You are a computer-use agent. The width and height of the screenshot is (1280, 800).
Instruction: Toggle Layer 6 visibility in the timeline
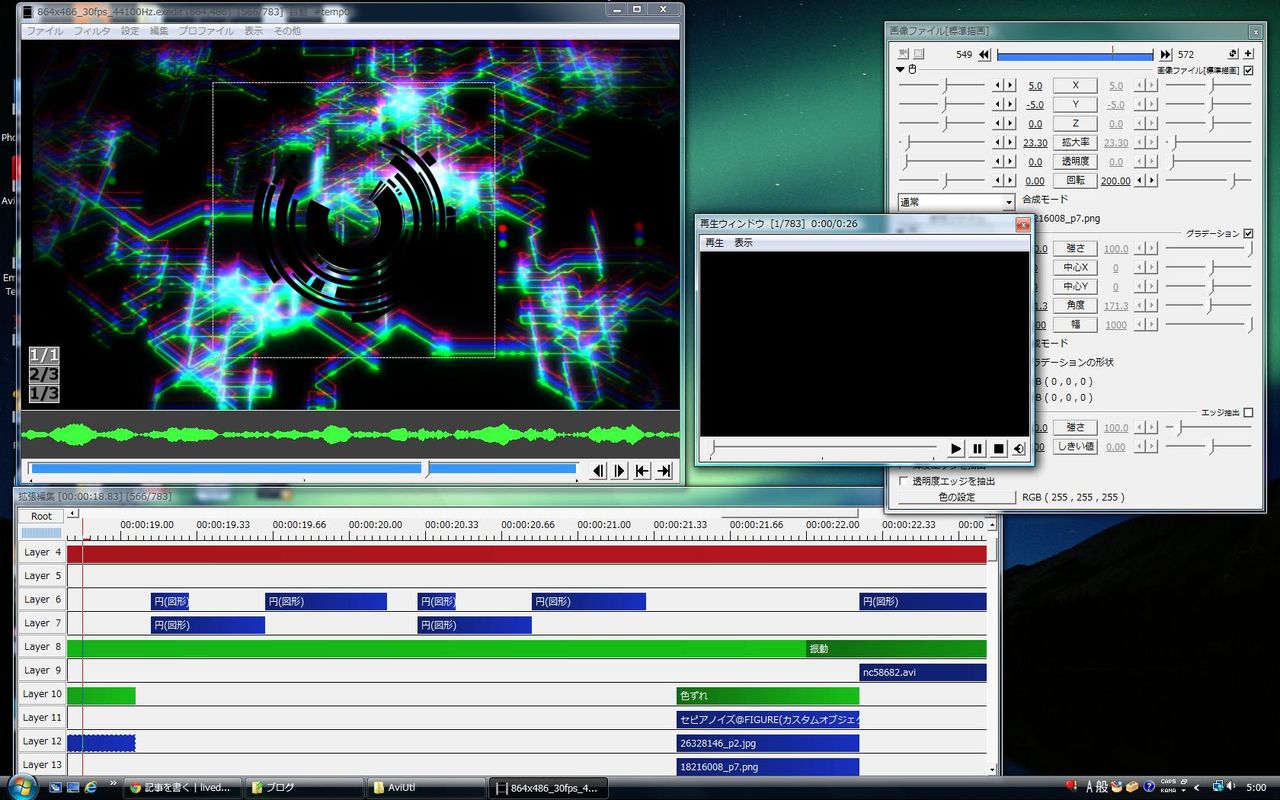42,600
